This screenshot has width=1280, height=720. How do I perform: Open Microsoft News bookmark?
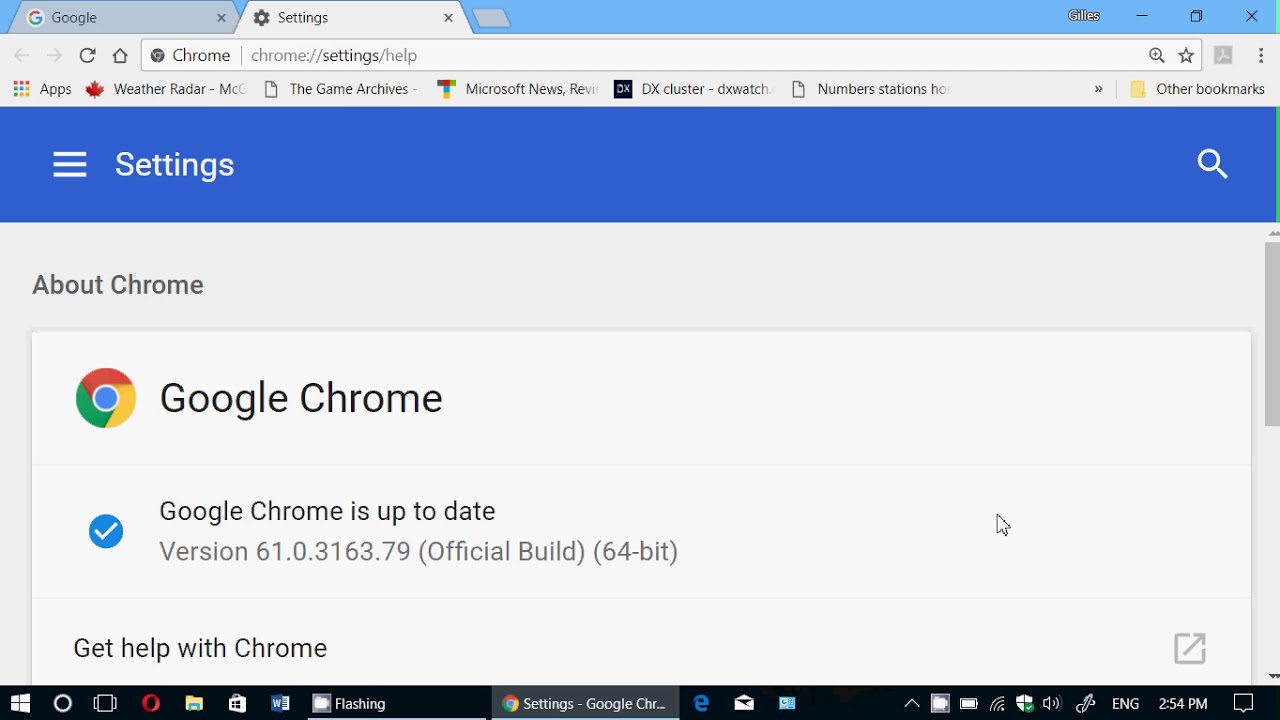[518, 89]
